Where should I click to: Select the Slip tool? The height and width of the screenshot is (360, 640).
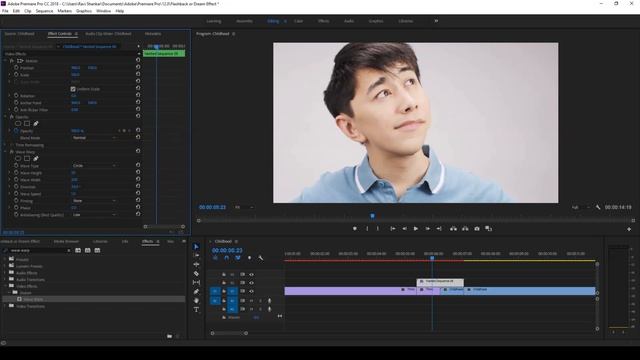coord(196,282)
